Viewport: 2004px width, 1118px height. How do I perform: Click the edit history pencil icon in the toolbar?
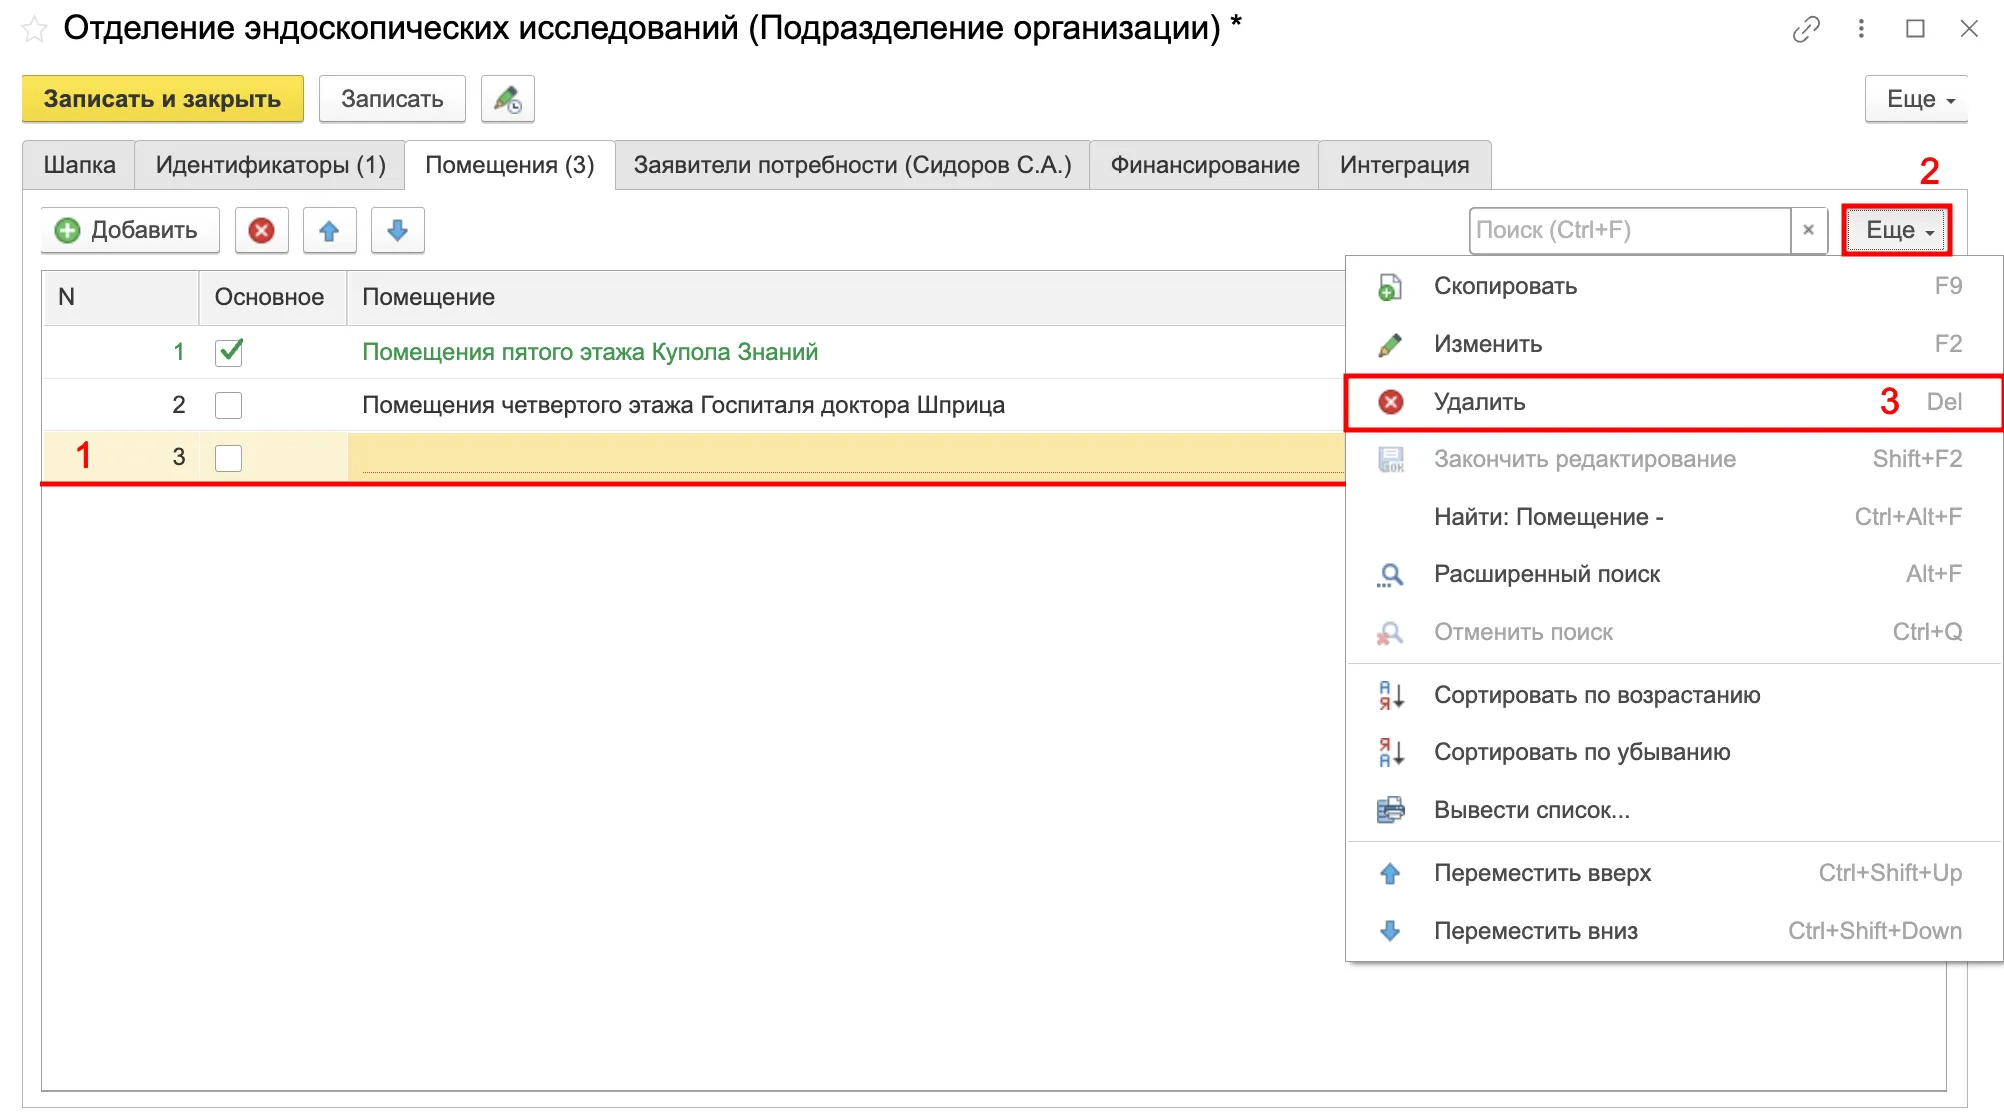[x=508, y=99]
